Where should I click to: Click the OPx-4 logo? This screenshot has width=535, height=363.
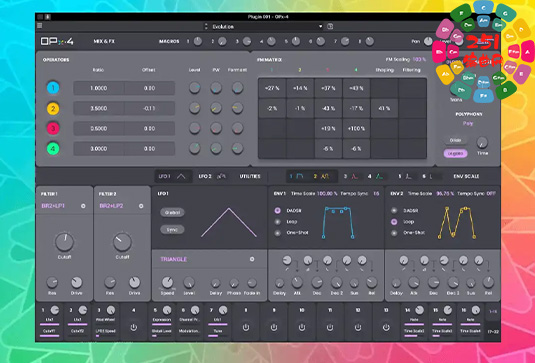tap(57, 41)
